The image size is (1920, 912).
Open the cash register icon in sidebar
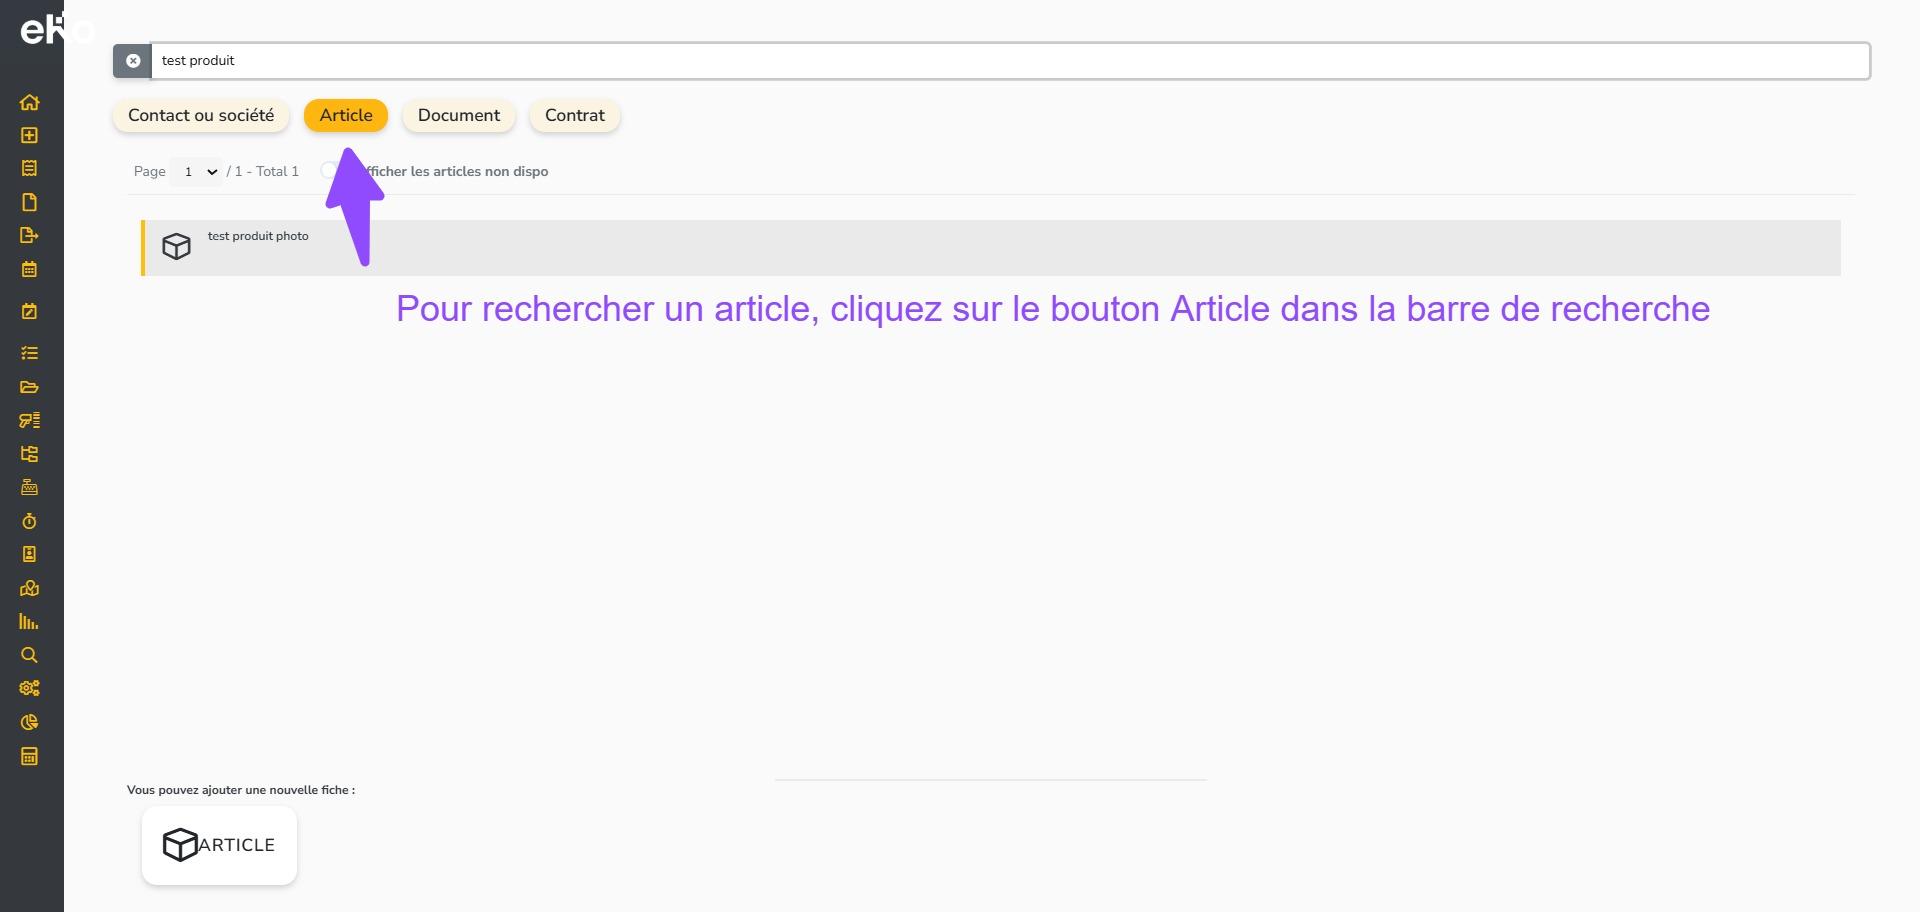(x=29, y=487)
